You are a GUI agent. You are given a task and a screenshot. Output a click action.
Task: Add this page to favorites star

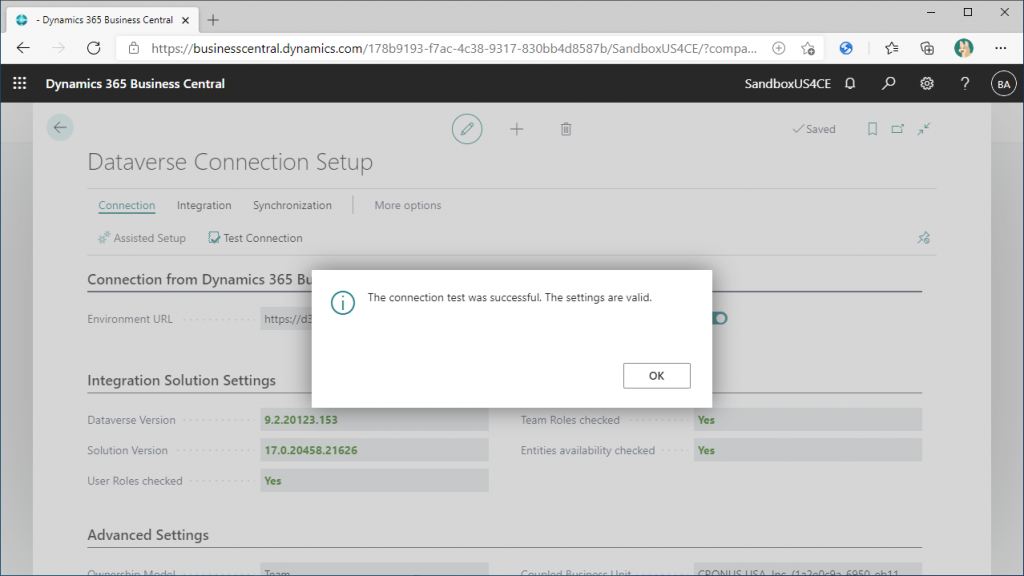click(x=808, y=48)
